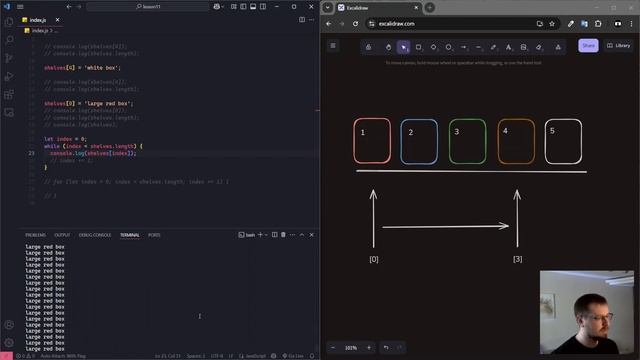Select the Hand panning tool in Excalidraw
Screen dimensions: 640x360
388,47
